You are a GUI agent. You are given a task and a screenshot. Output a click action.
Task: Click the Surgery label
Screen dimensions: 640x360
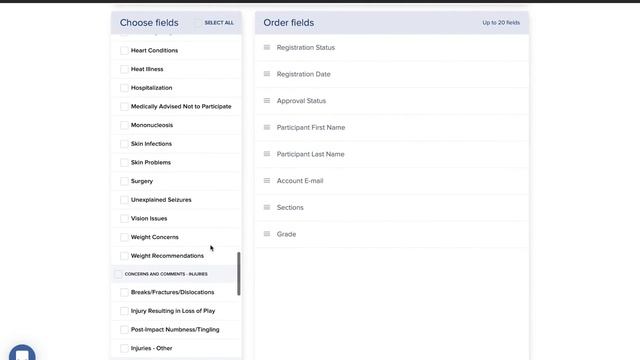[142, 181]
